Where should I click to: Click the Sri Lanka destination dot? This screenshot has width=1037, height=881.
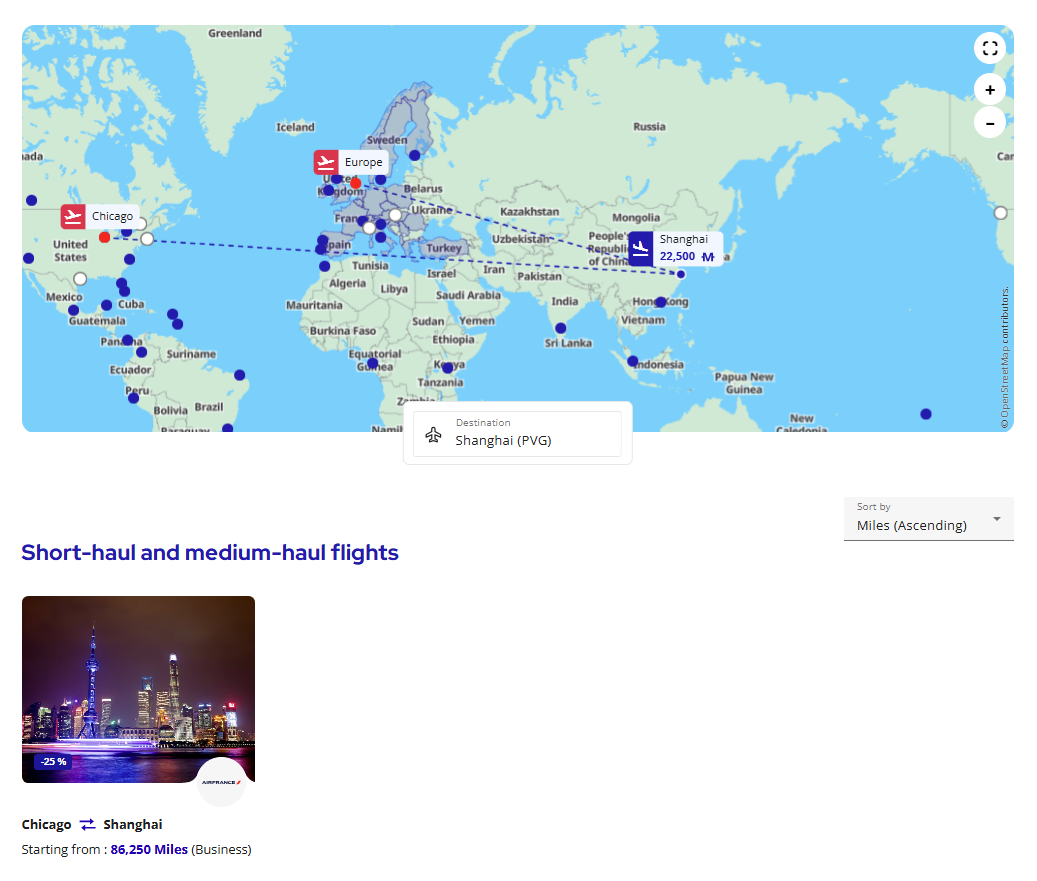[561, 328]
